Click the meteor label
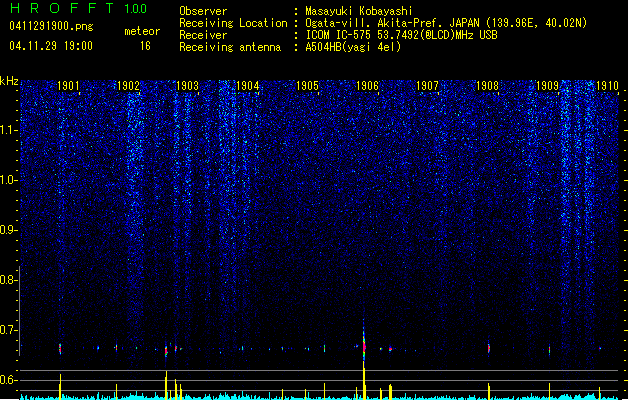 [142, 31]
